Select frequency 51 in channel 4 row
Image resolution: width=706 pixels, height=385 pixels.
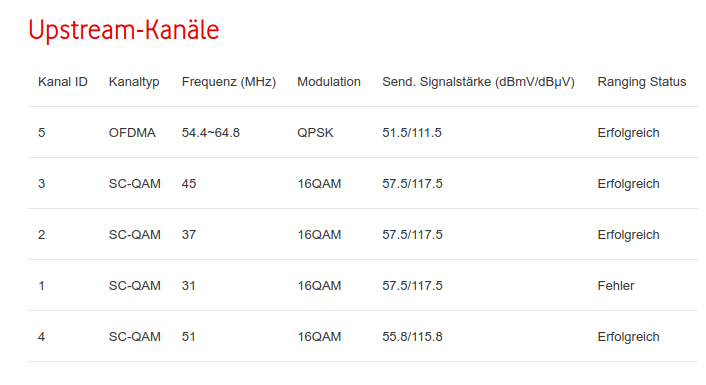point(189,337)
